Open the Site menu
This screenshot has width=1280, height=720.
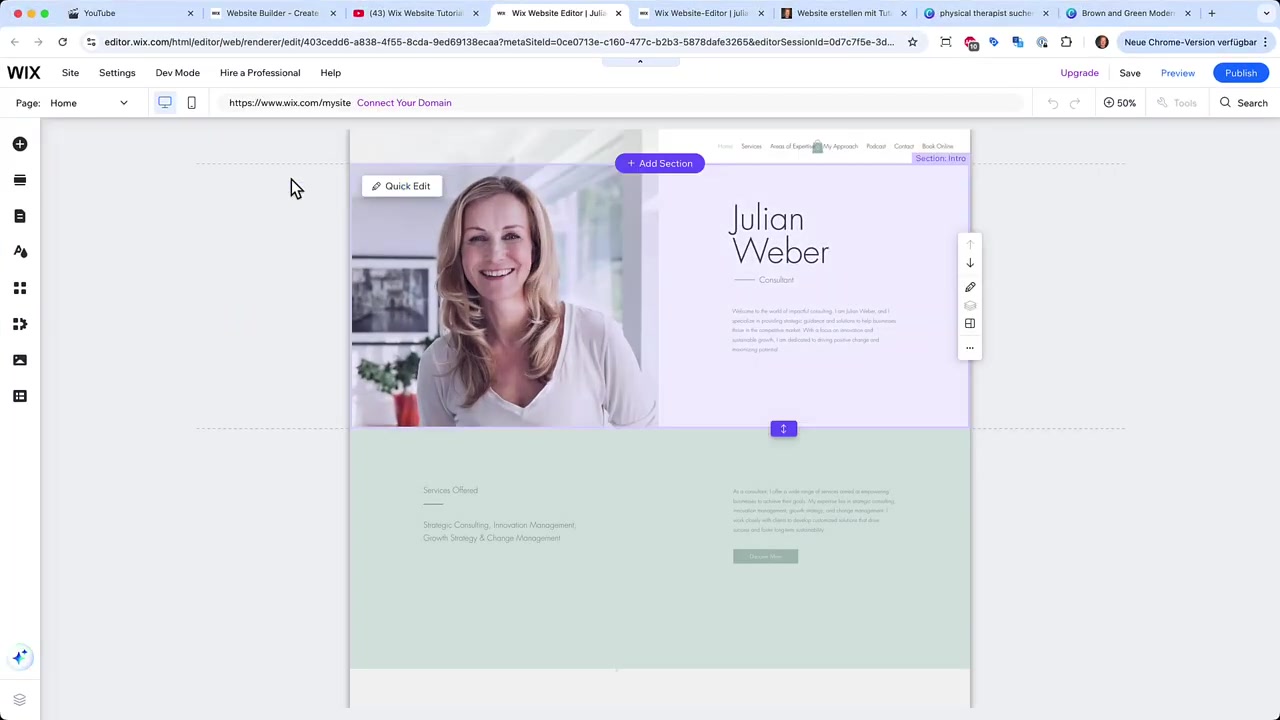(70, 73)
